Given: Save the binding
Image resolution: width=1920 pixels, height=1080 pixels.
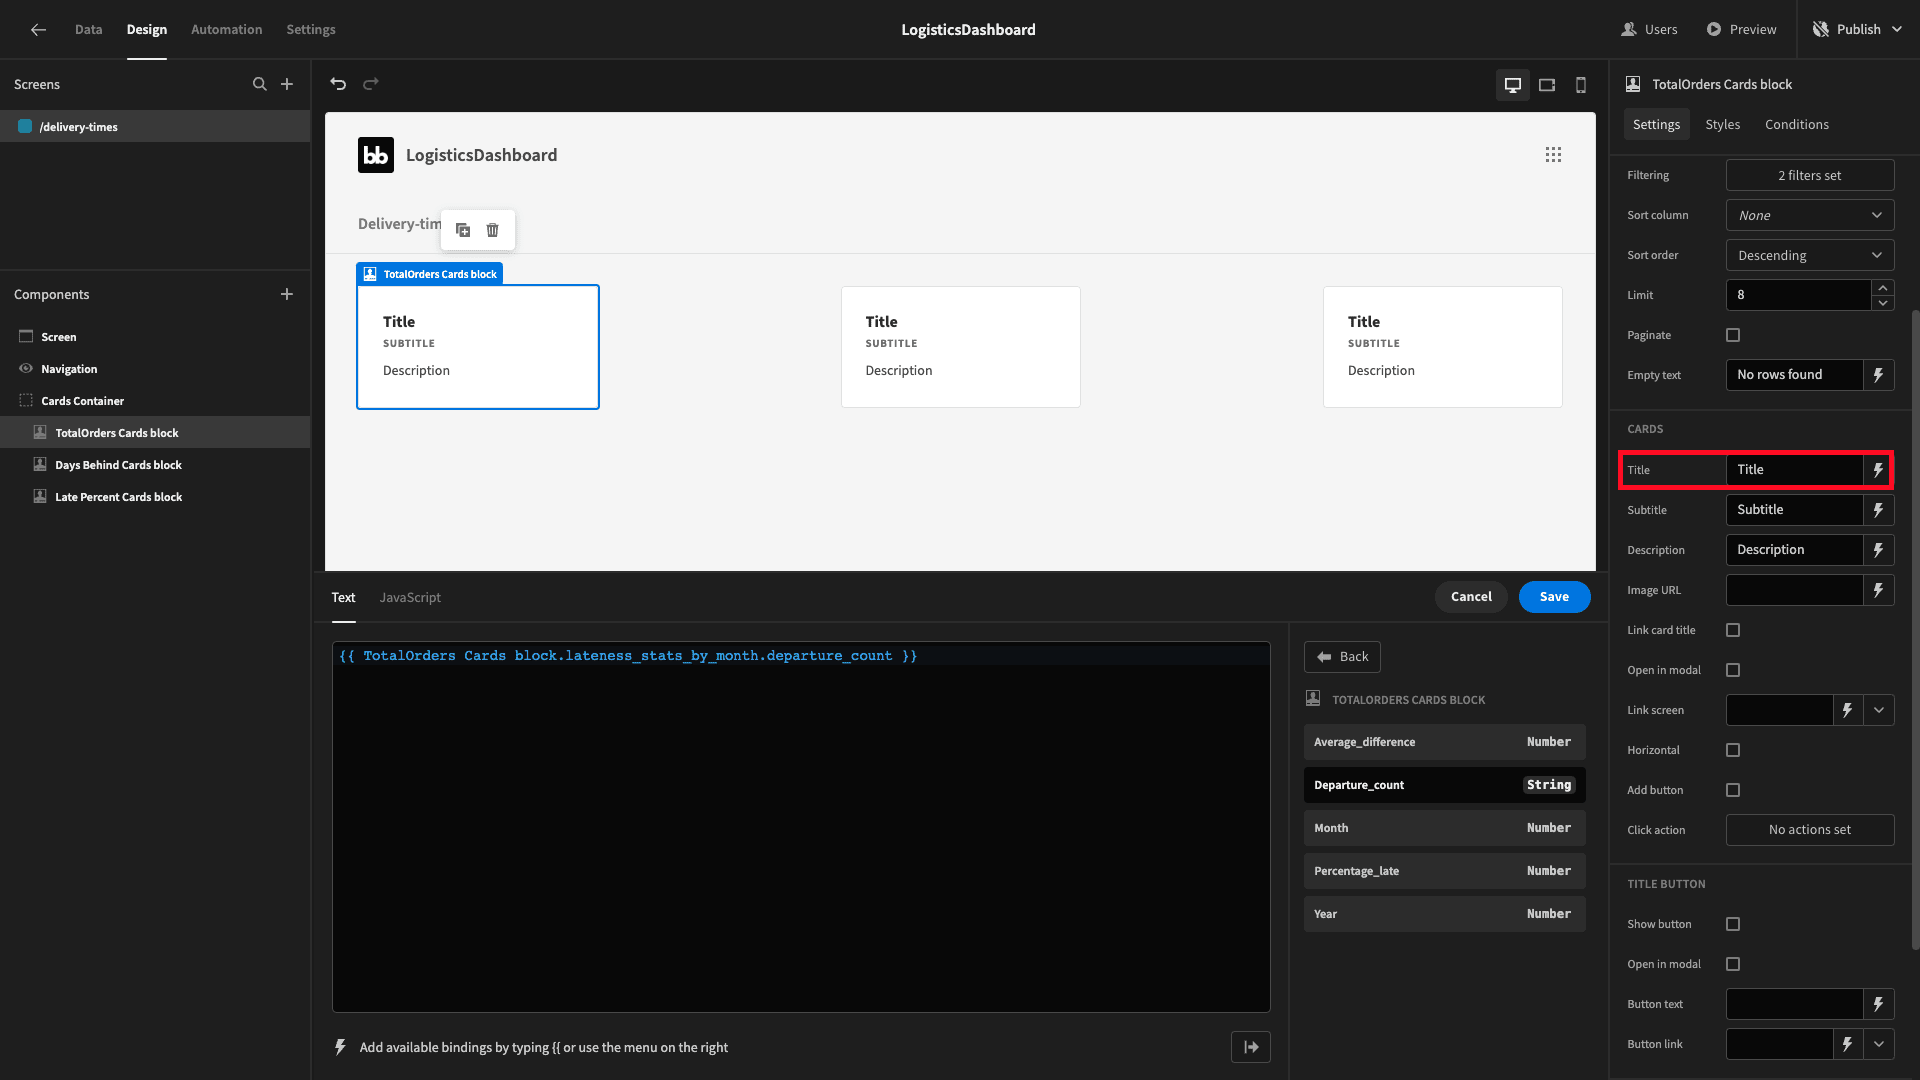Looking at the screenshot, I should point(1554,597).
